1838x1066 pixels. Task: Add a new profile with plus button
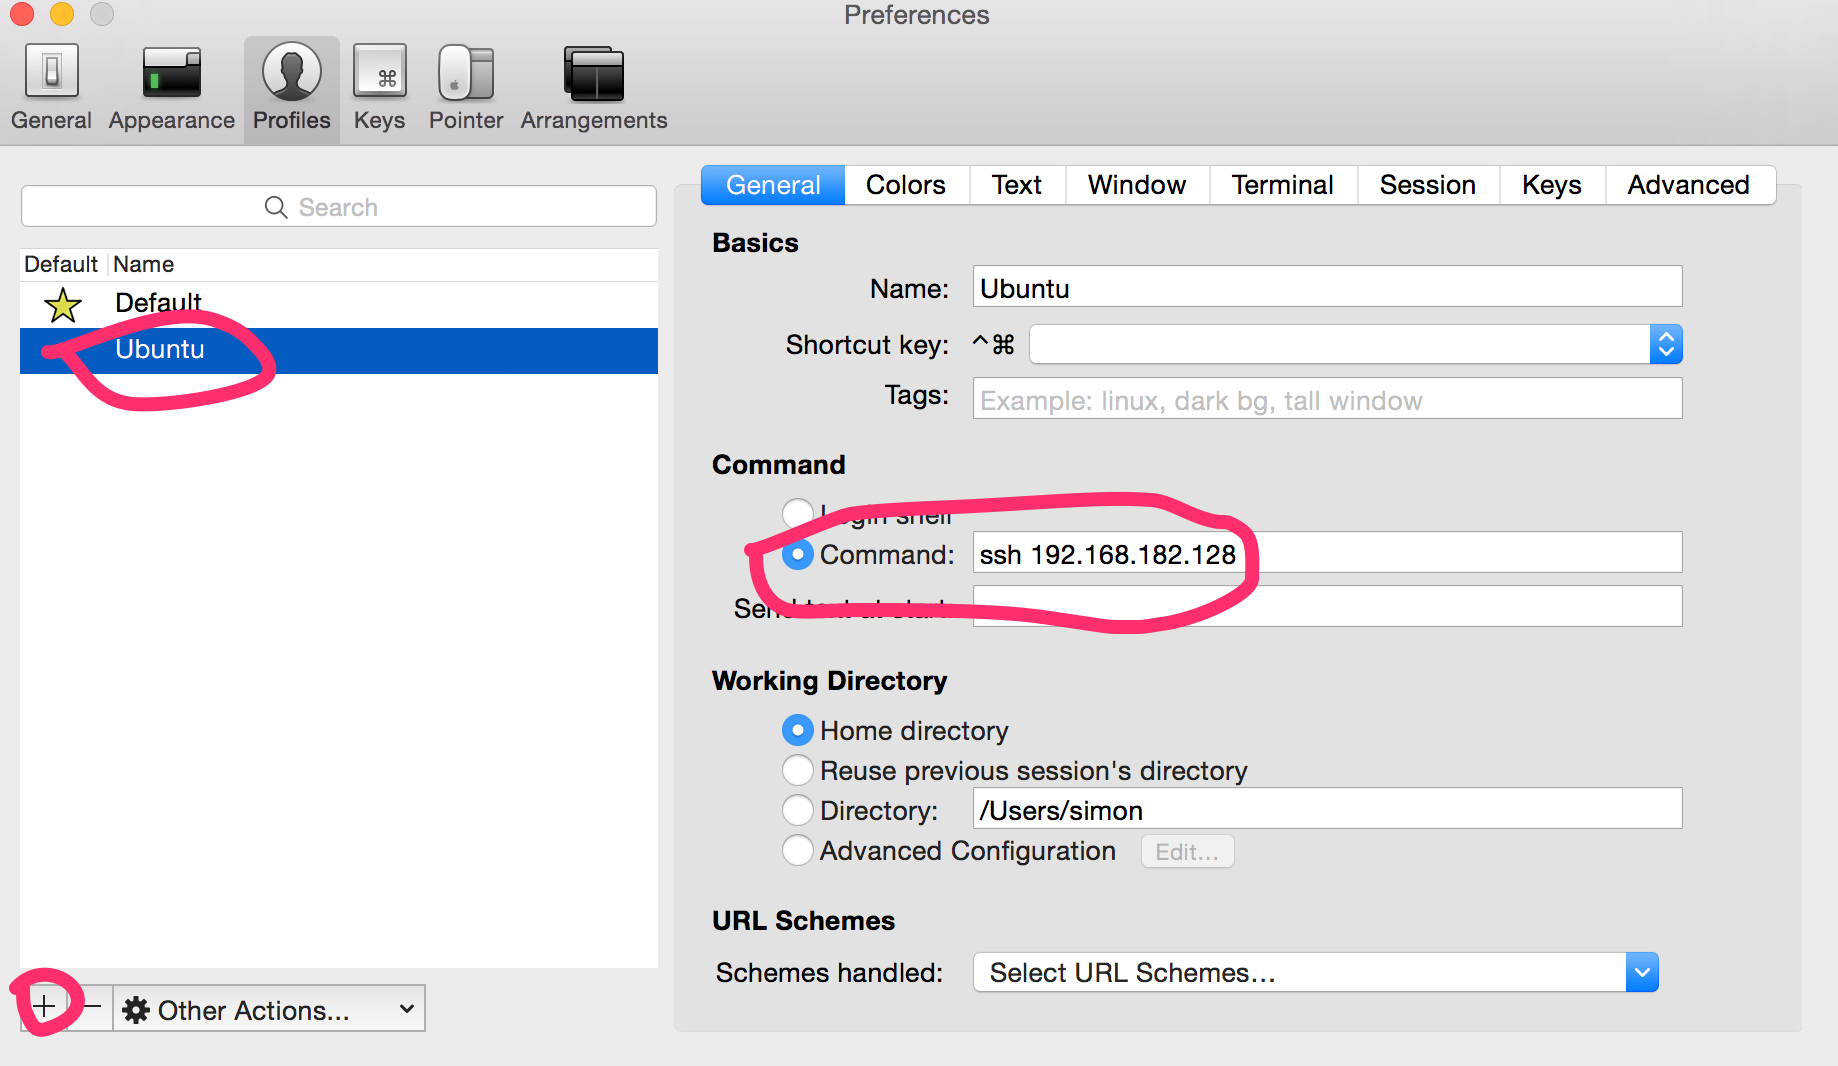point(44,1007)
